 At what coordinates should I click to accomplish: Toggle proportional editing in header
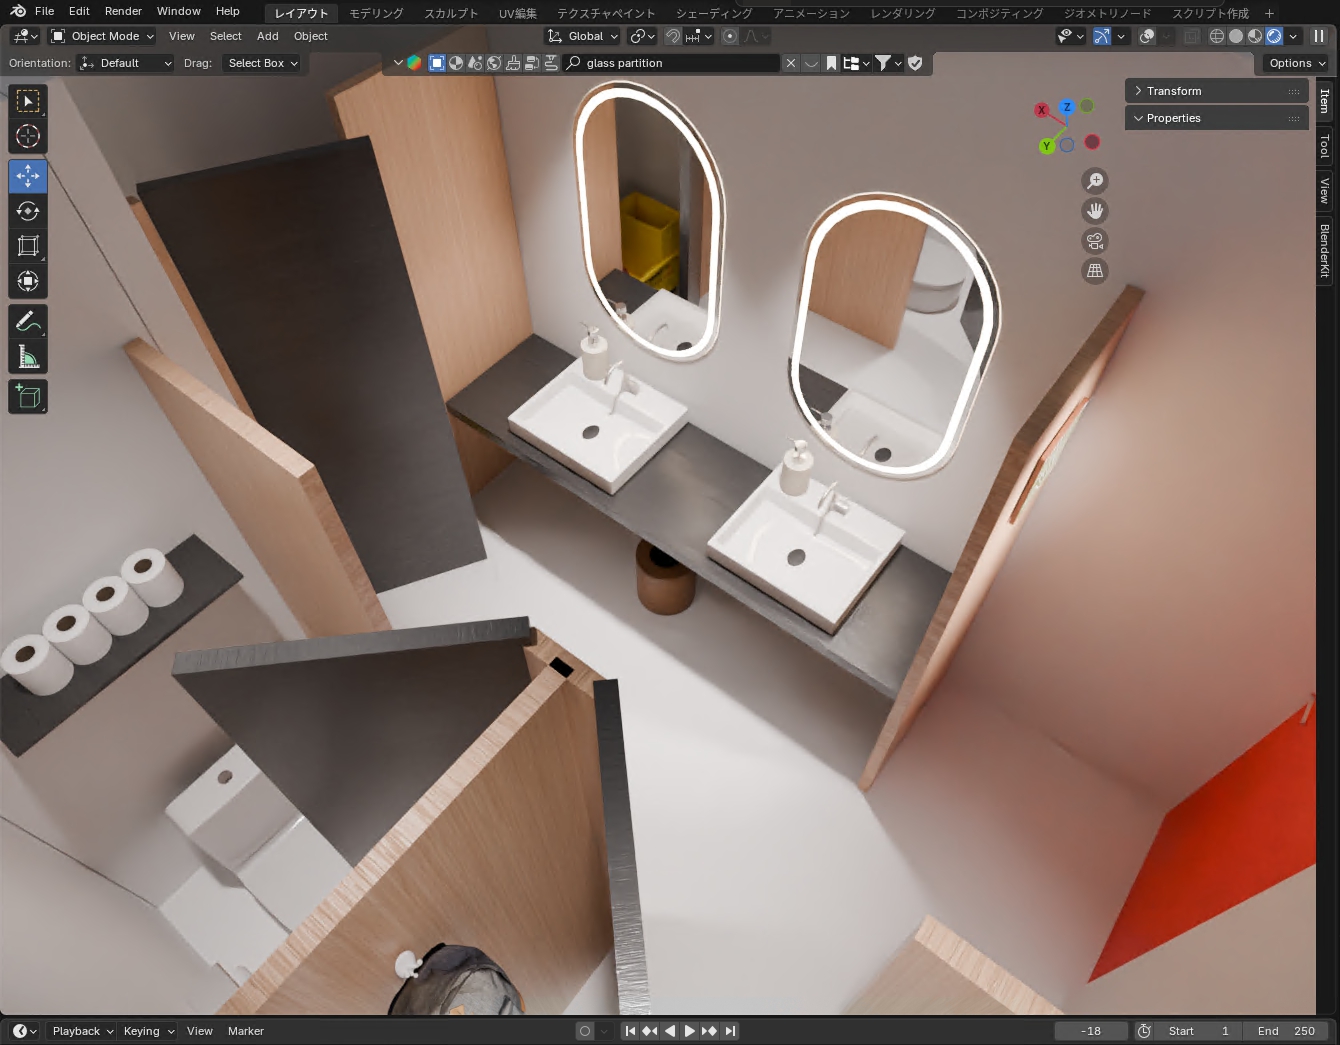730,36
